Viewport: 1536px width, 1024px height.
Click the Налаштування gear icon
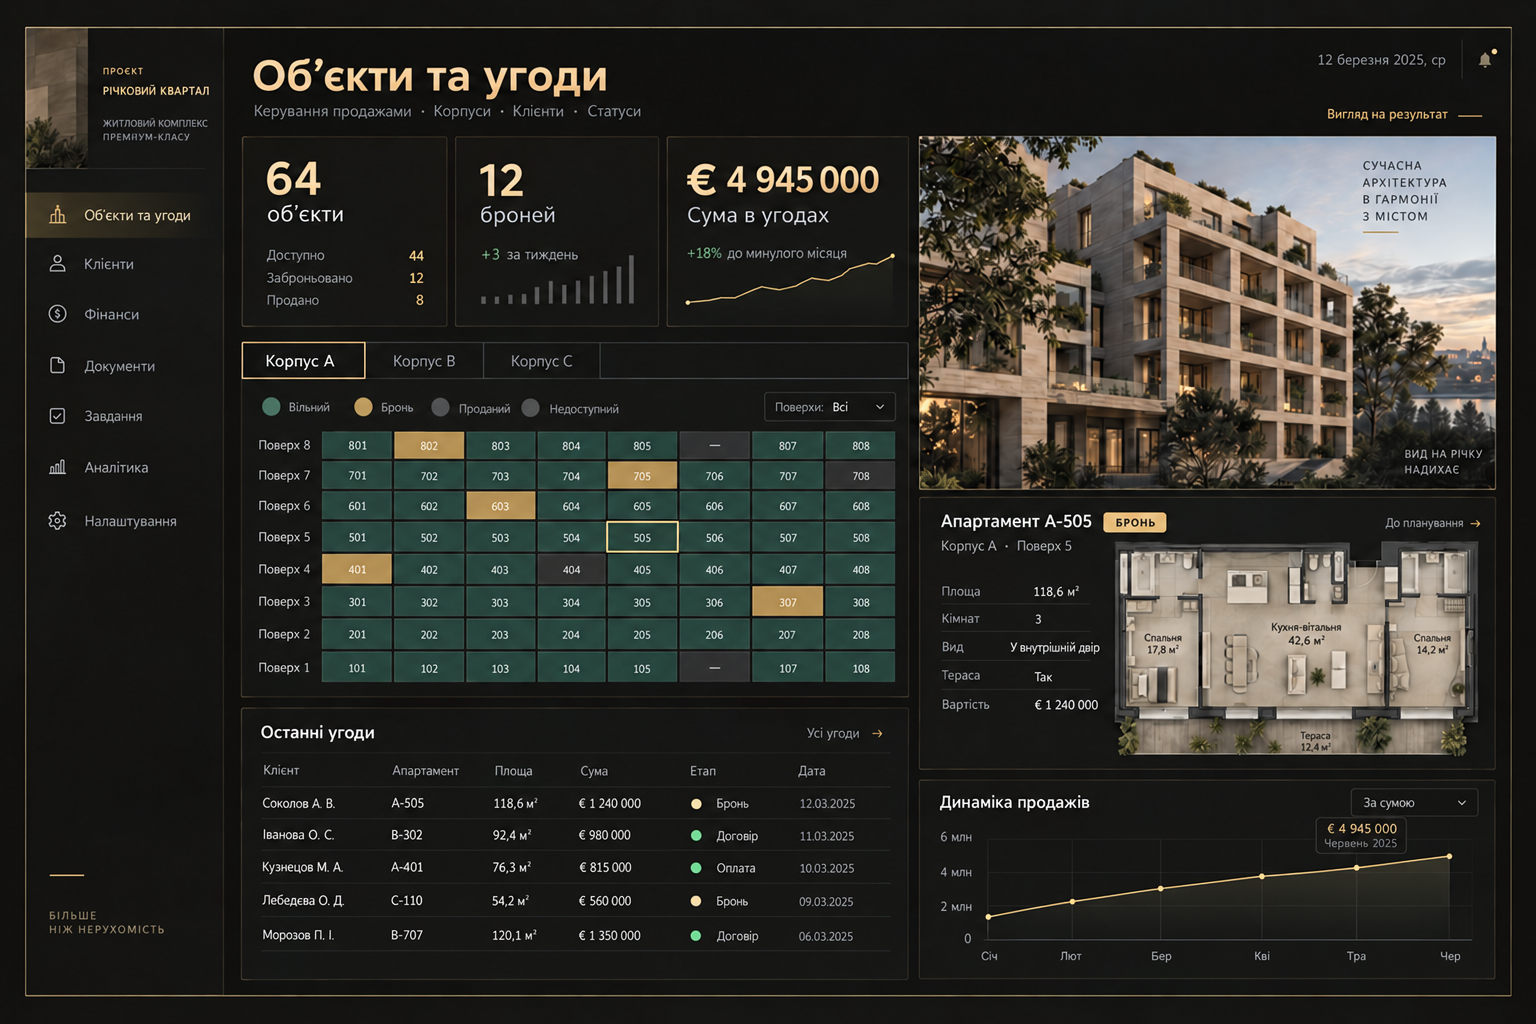(x=58, y=521)
